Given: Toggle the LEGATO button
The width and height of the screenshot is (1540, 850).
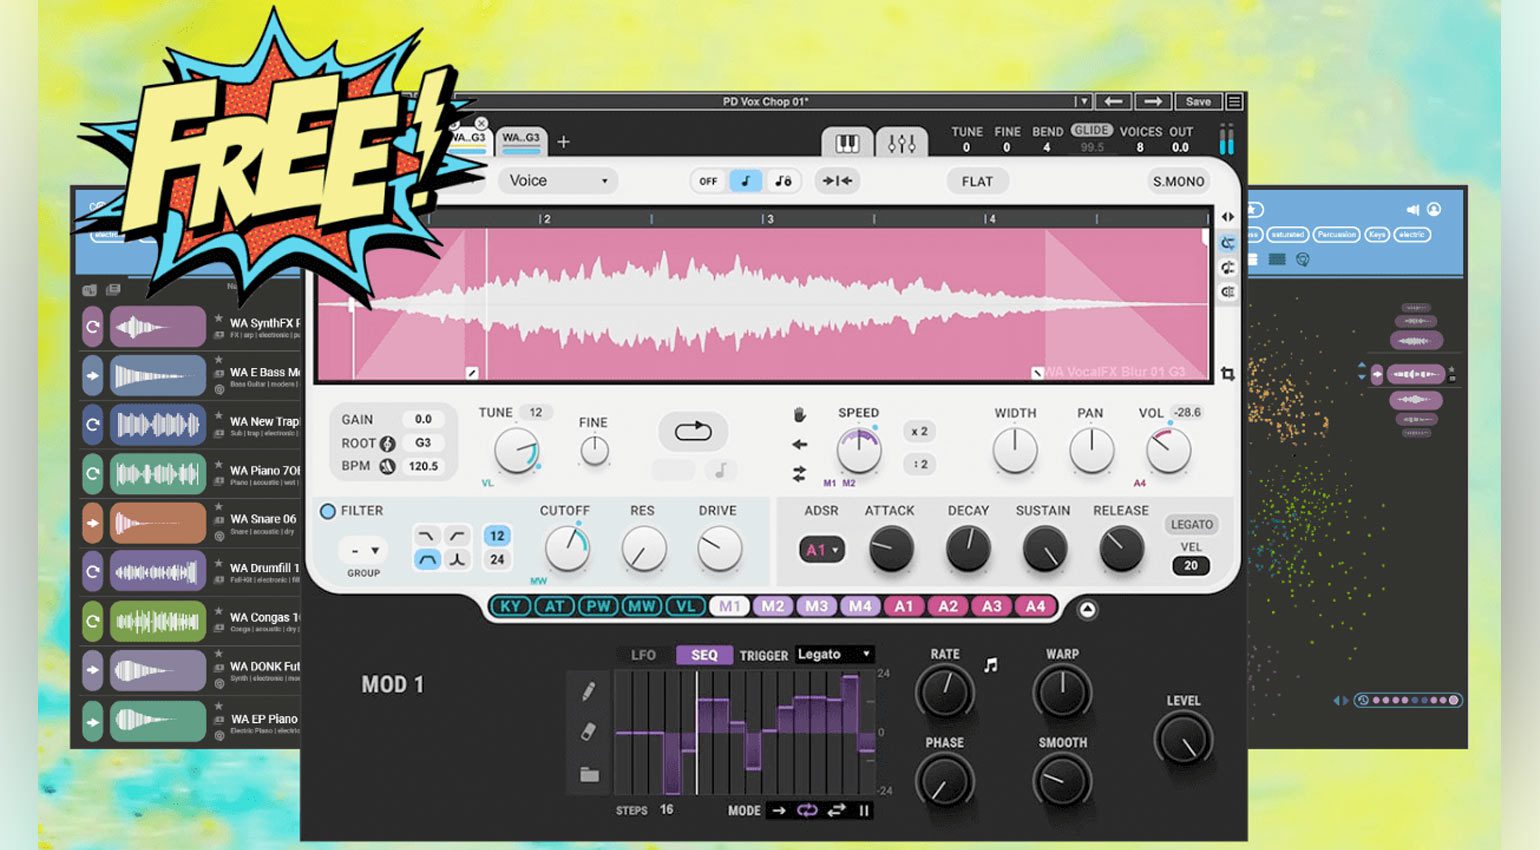Looking at the screenshot, I should (x=1191, y=524).
